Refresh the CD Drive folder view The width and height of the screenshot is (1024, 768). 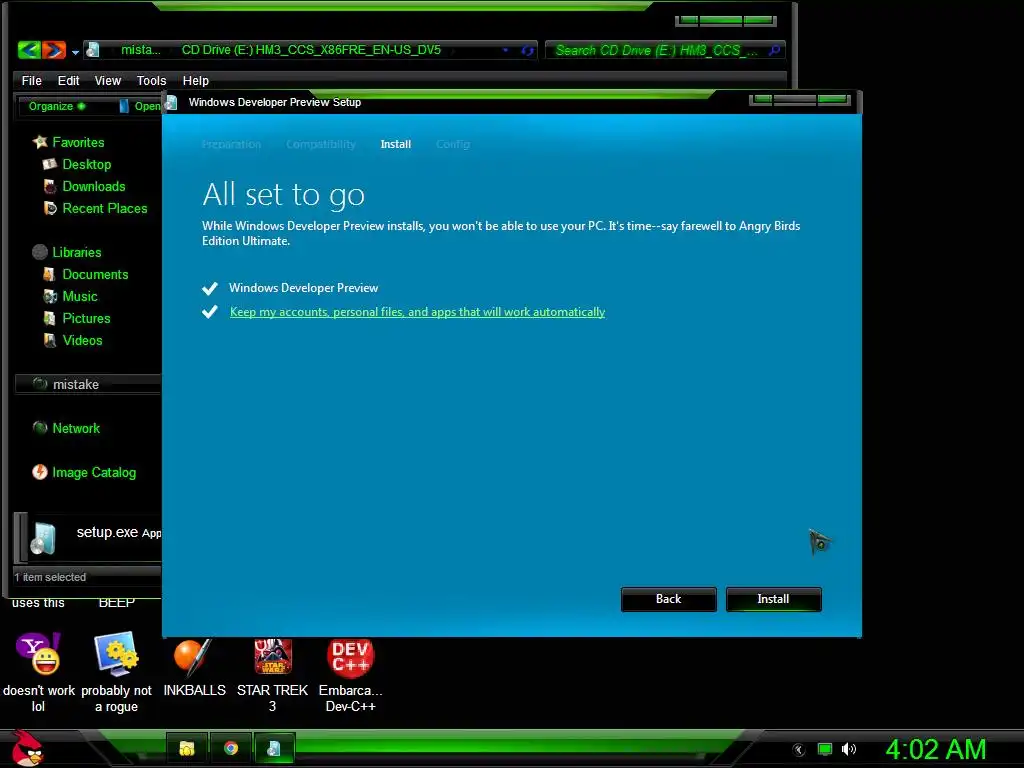(x=527, y=50)
